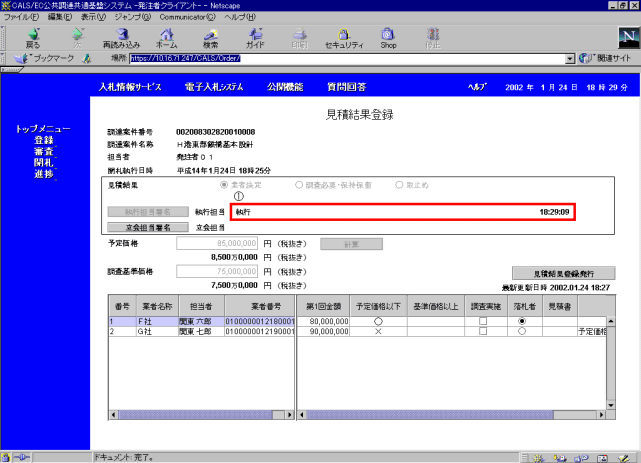Open the 表示(V) menu
This screenshot has height=463, width=641.
tap(93, 17)
